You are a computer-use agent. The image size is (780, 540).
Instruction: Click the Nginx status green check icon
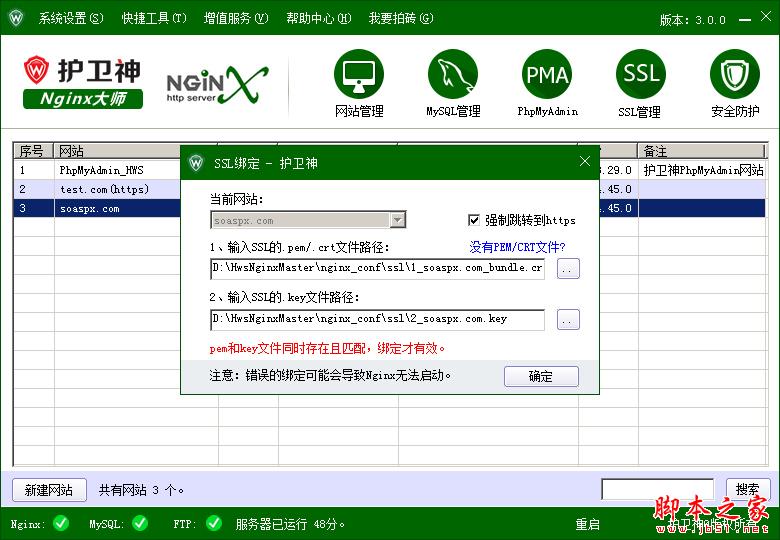61,523
